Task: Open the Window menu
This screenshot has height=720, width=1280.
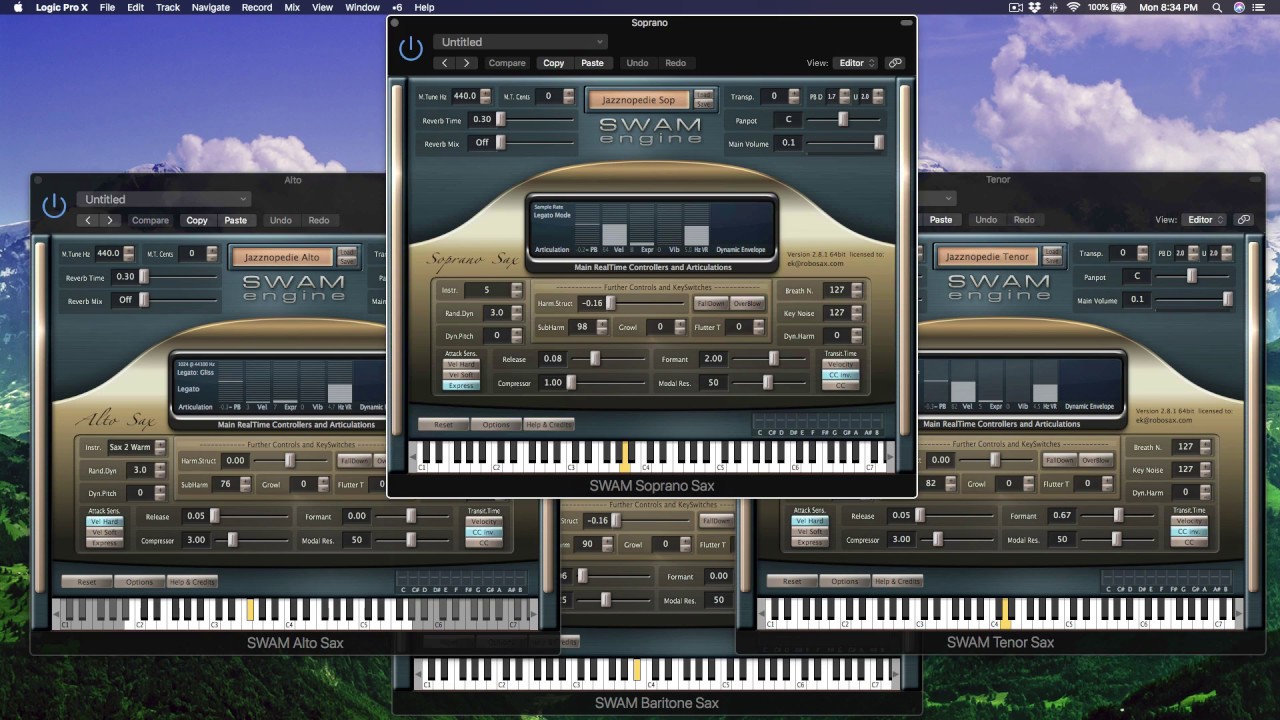Action: point(363,7)
